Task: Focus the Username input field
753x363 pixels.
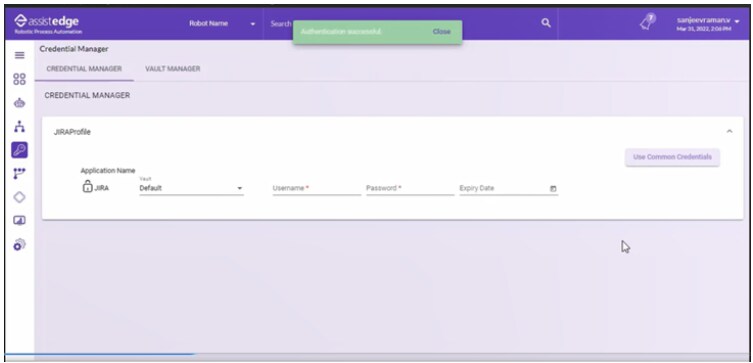Action: [x=317, y=189]
